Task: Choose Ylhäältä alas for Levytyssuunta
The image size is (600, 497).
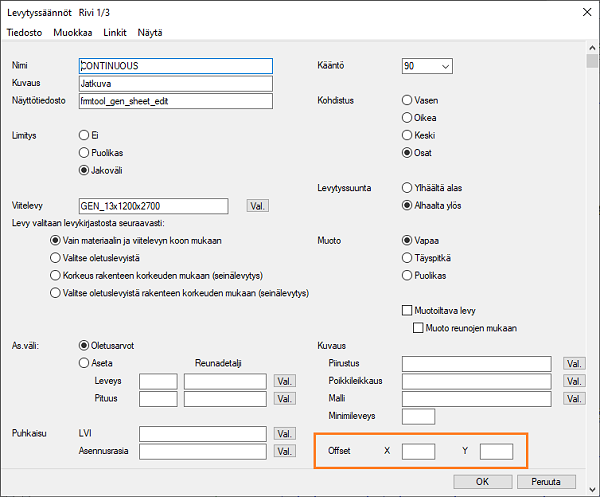Action: 407,187
